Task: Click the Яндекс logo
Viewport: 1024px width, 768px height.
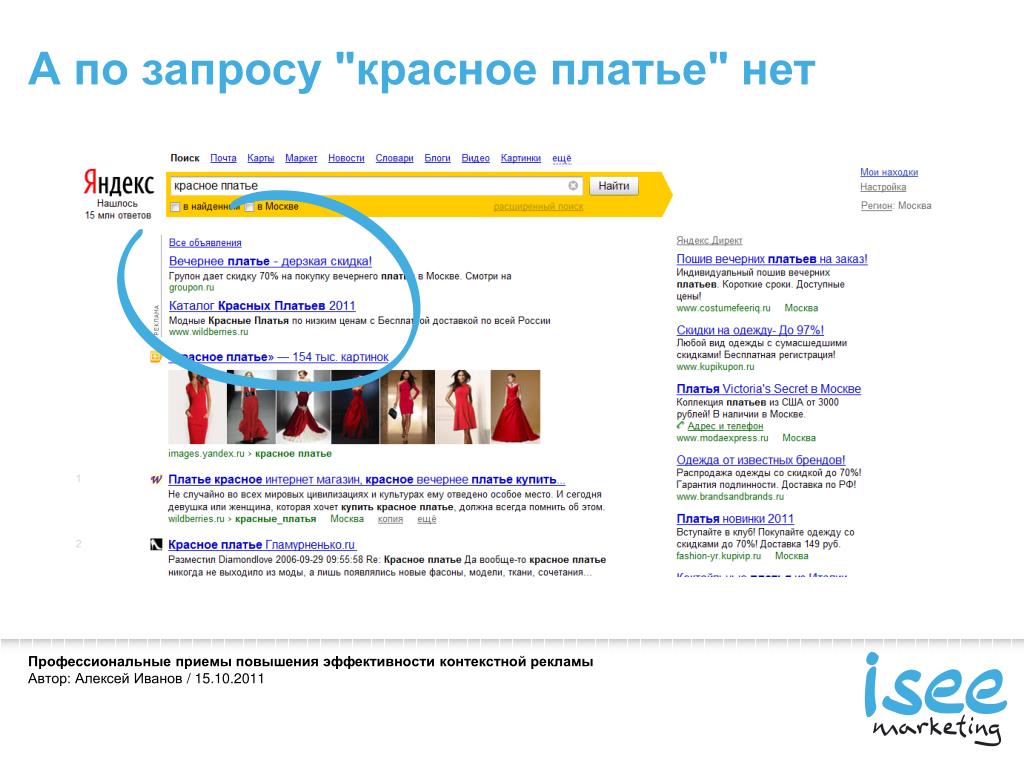Action: (x=118, y=183)
